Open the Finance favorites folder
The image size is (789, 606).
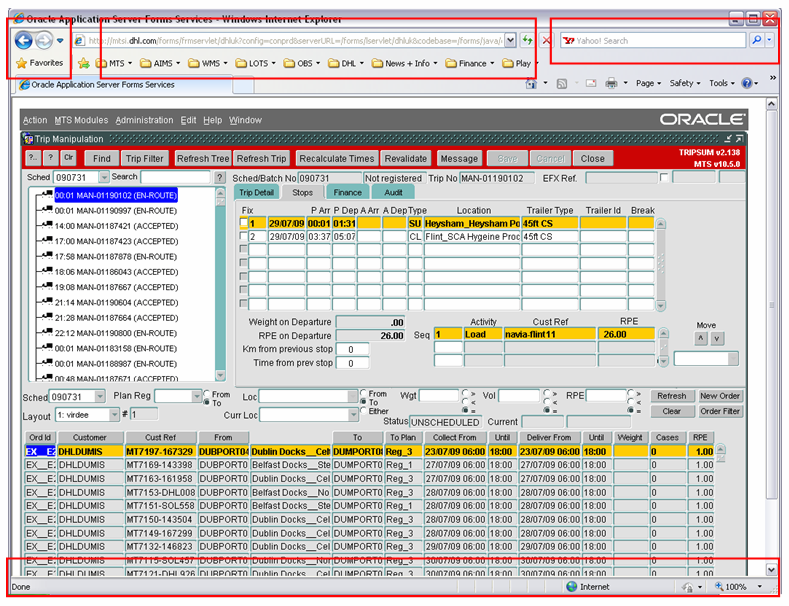coord(470,63)
